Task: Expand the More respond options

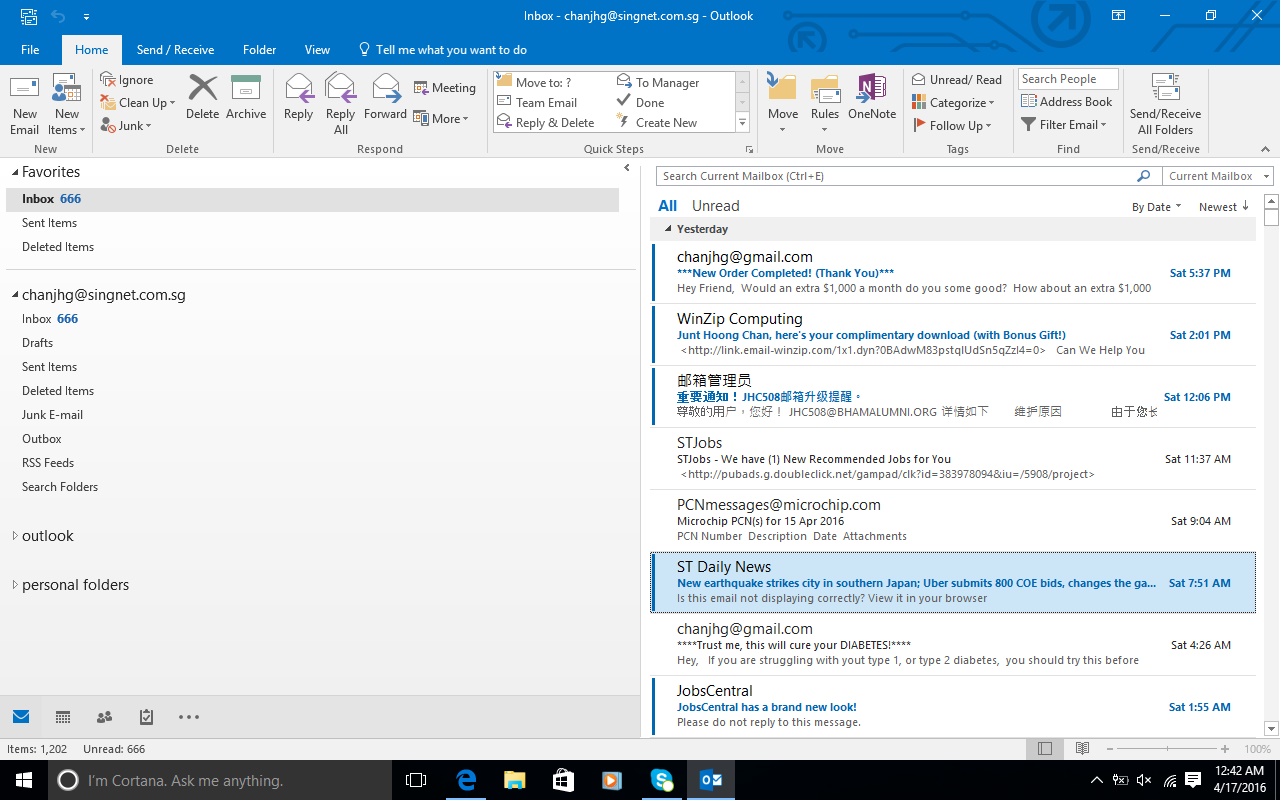Action: (x=441, y=118)
